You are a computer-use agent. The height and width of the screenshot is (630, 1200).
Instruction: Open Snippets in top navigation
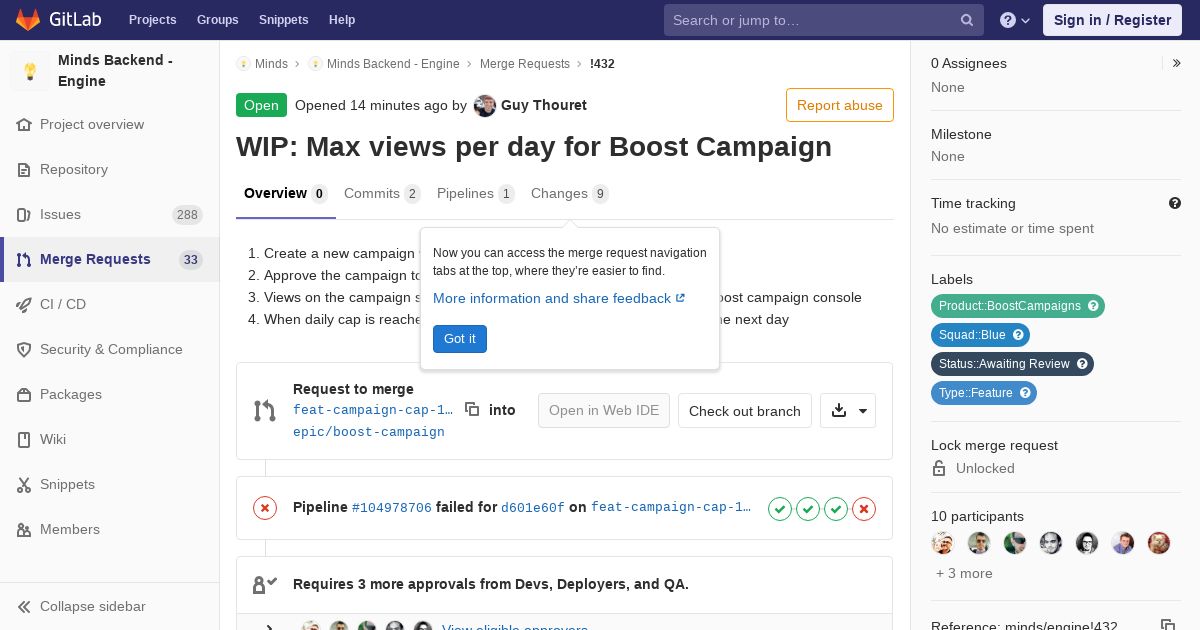coord(284,20)
